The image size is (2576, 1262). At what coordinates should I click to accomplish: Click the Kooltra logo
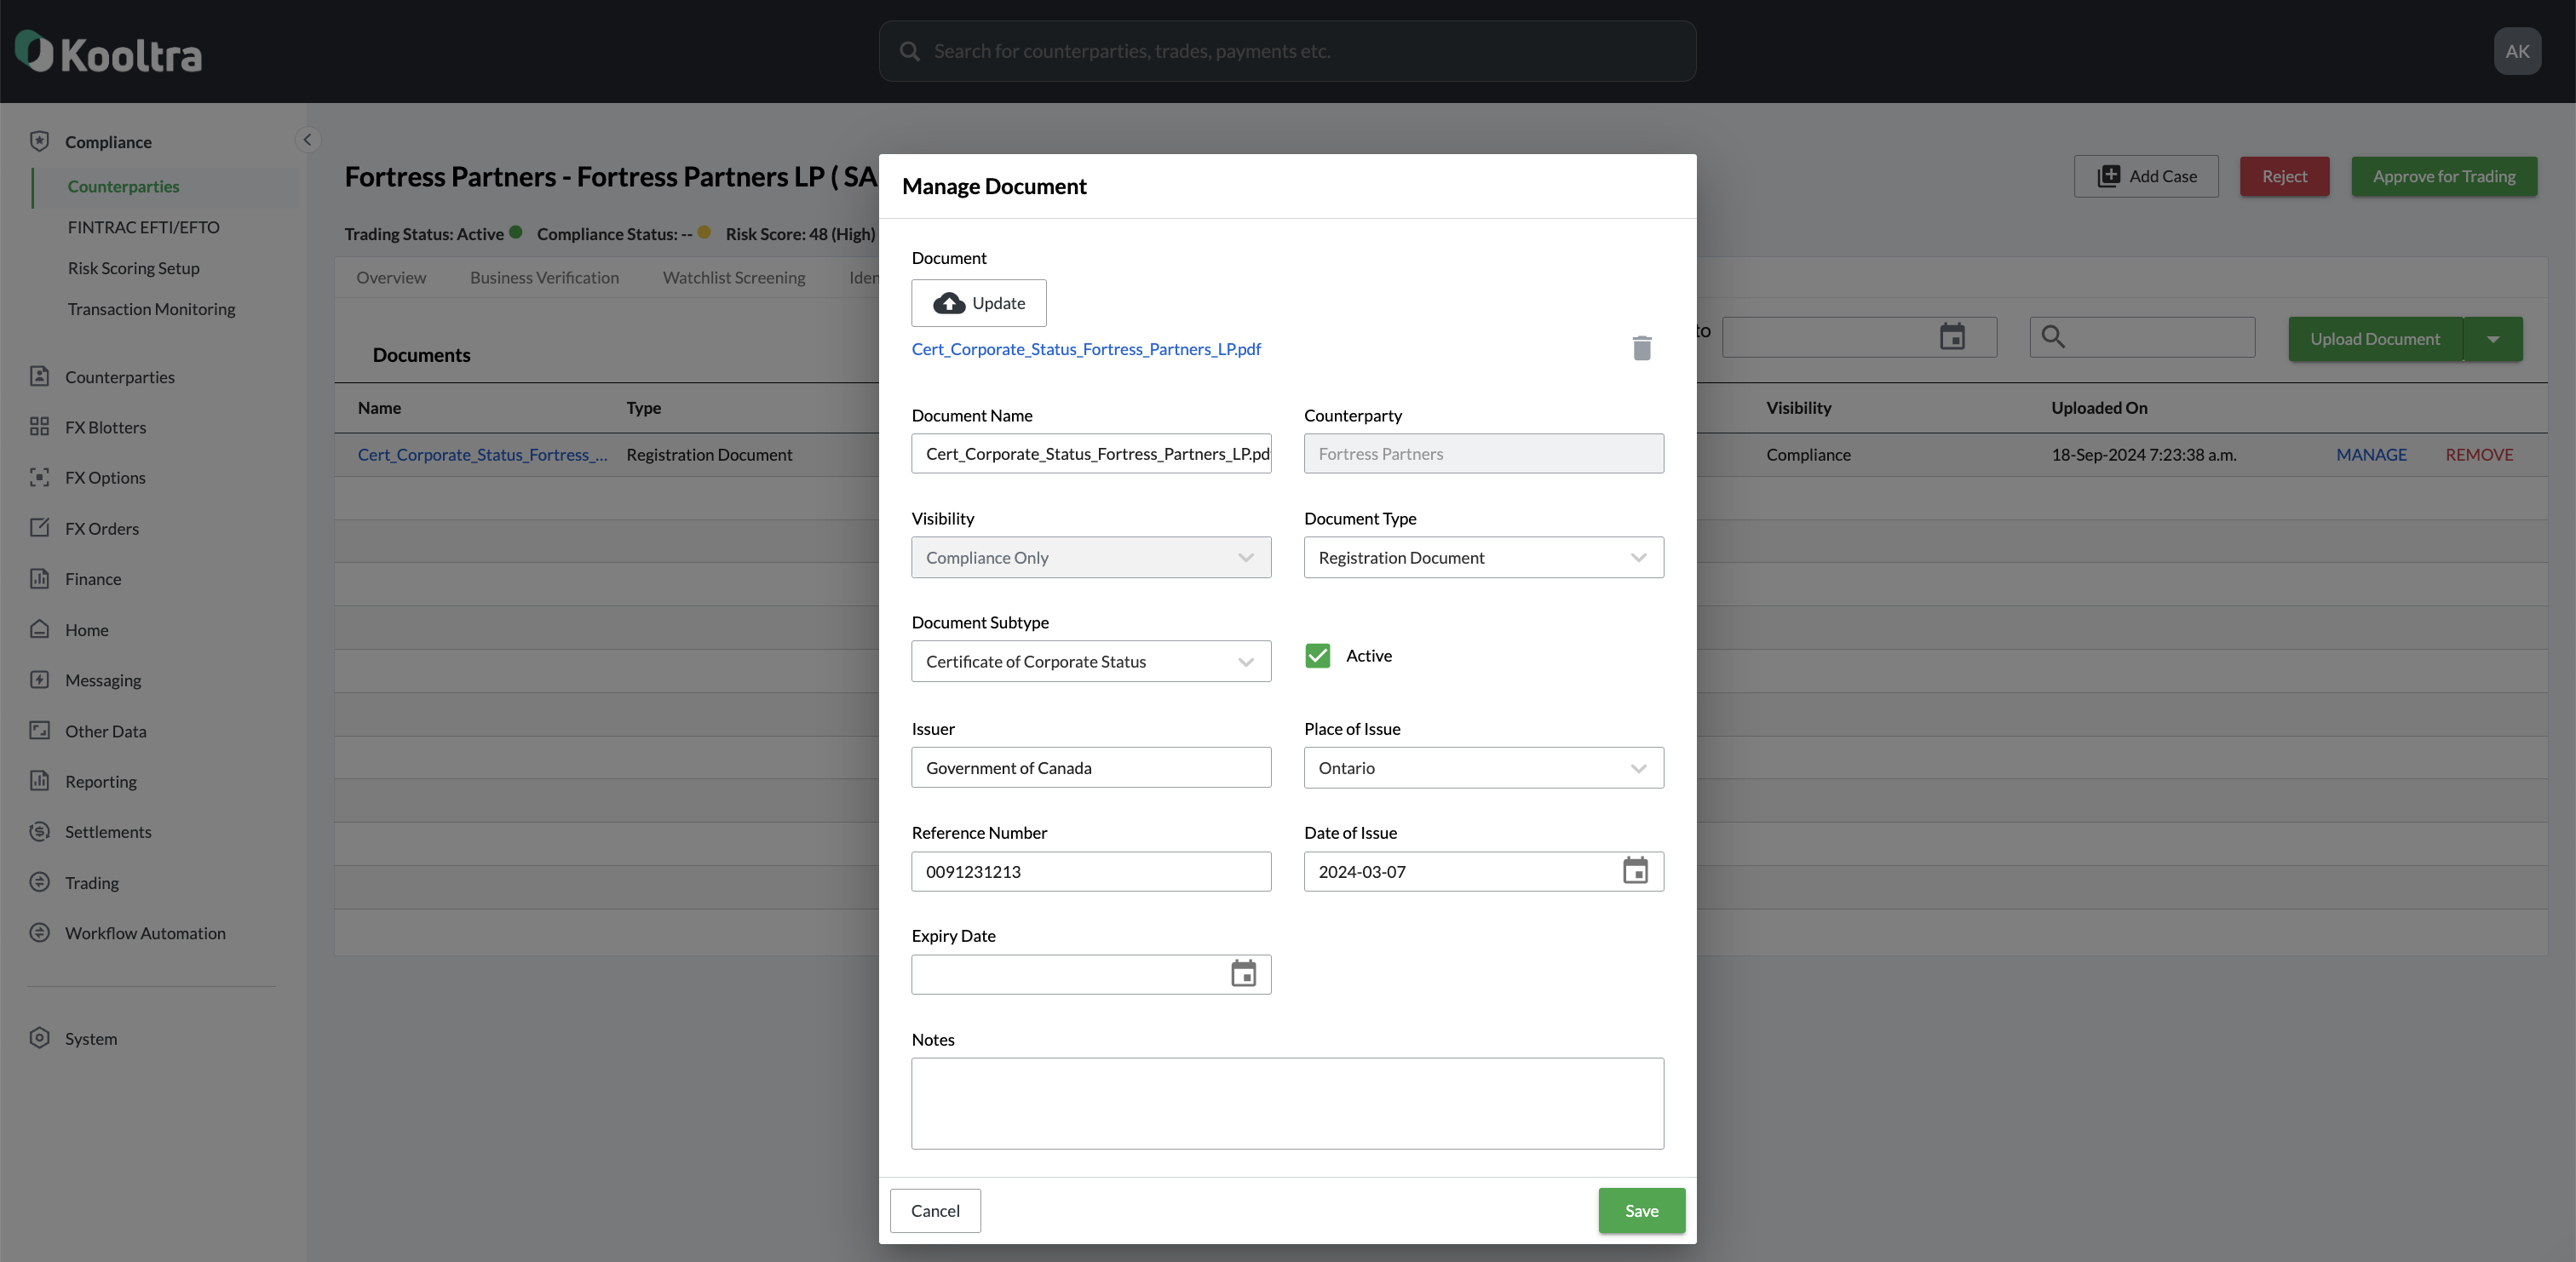108,52
